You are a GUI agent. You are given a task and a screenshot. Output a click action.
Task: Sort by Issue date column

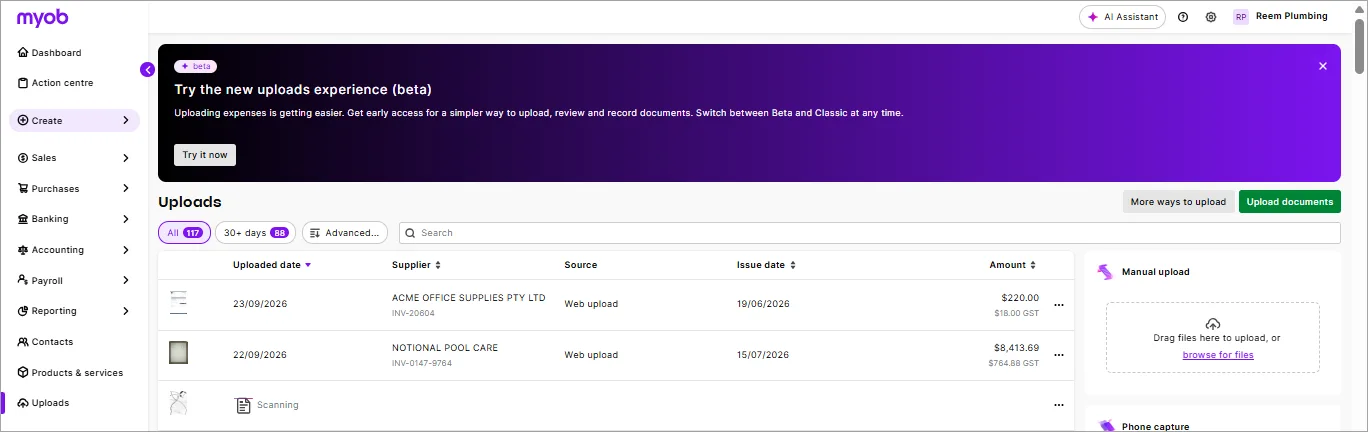pos(767,265)
